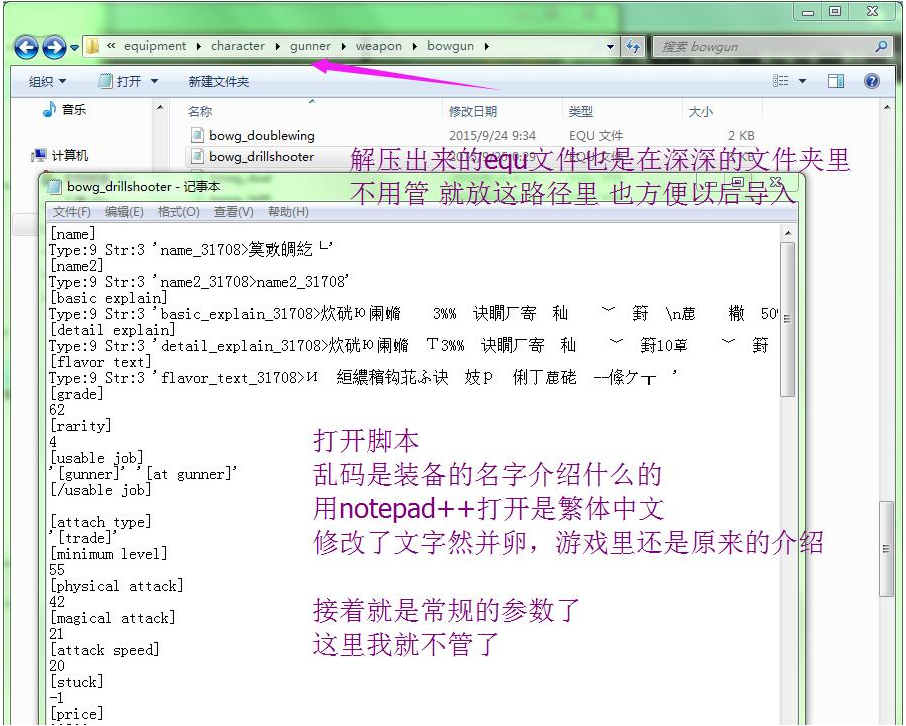Click the 搜索 bowgun search field
This screenshot has height=726, width=906.
coord(760,46)
